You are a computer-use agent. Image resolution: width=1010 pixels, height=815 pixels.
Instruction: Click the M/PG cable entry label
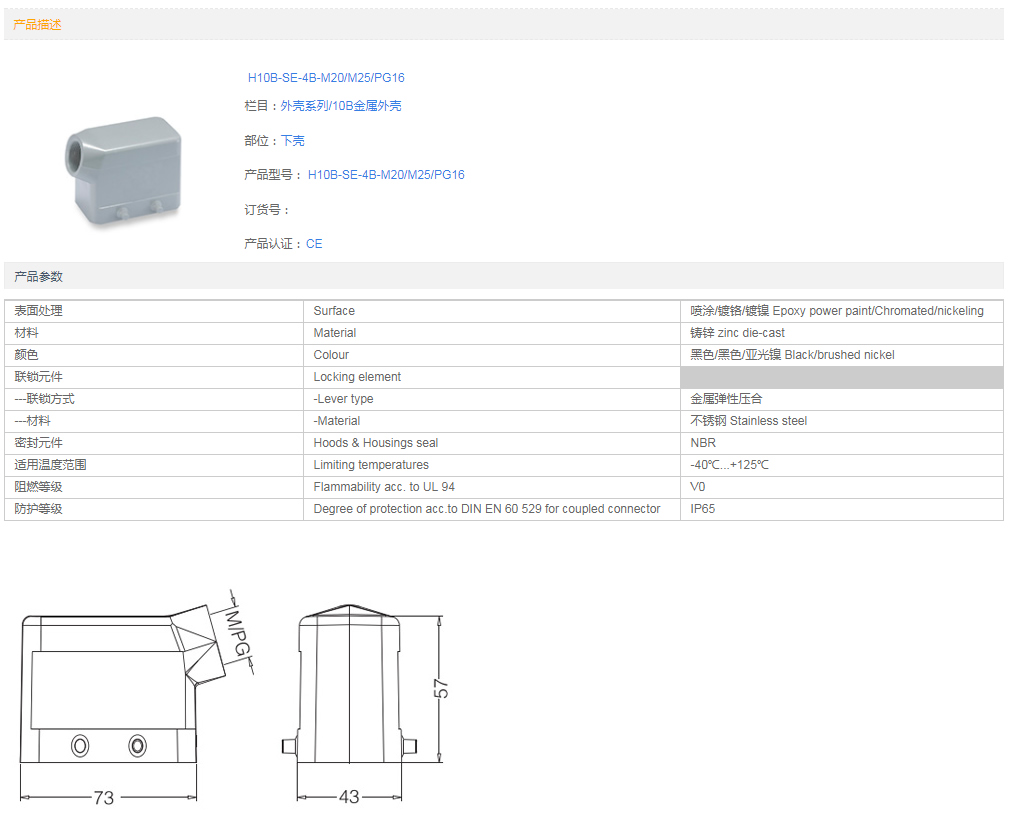pyautogui.click(x=236, y=634)
